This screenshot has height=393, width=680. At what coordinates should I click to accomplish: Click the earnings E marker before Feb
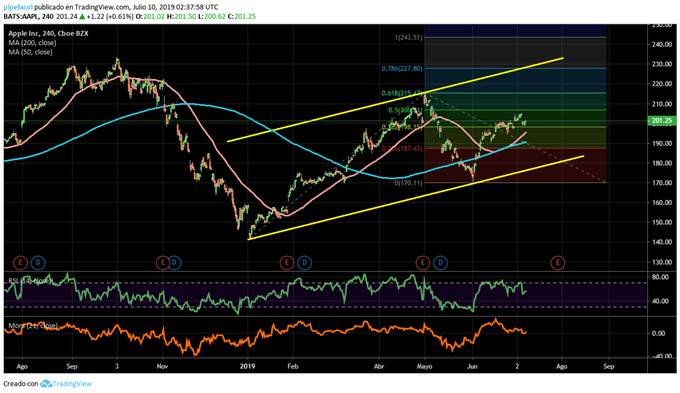286,262
